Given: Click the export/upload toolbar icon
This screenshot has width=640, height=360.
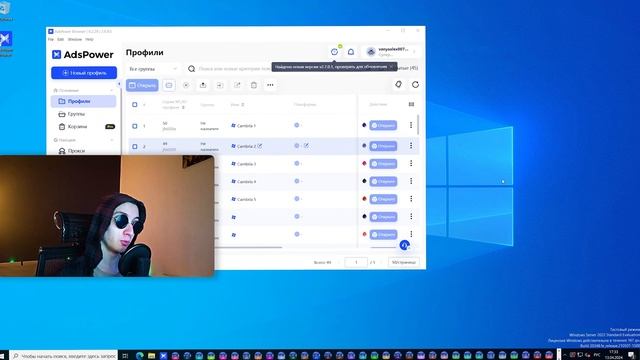Looking at the screenshot, I should point(203,85).
